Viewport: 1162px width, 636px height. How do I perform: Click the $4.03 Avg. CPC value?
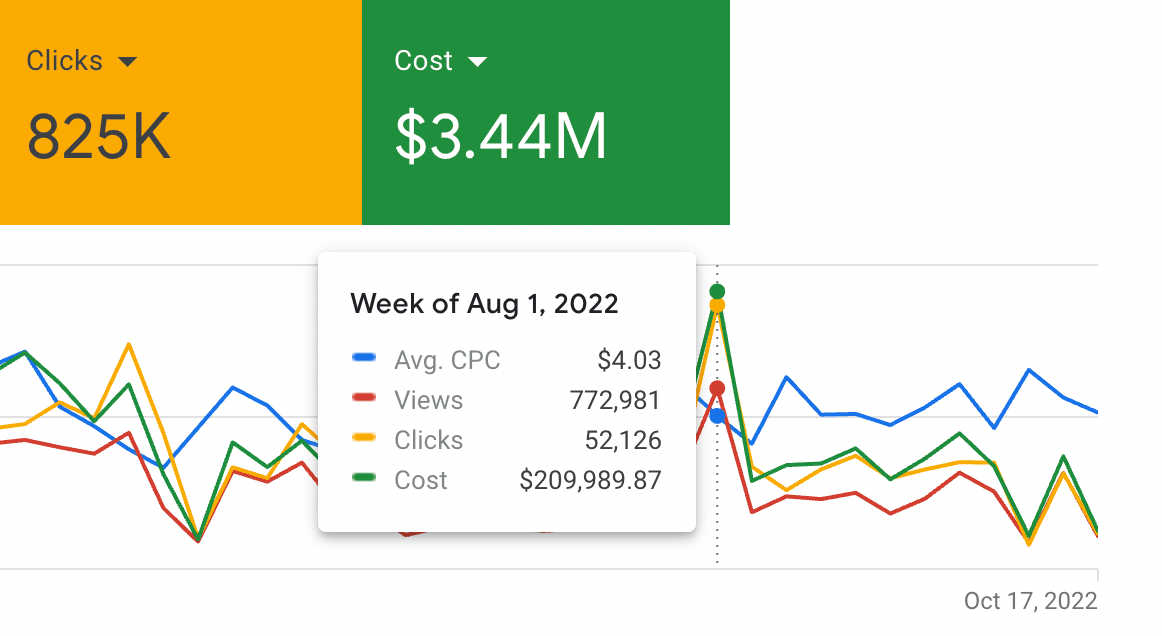pos(631,360)
